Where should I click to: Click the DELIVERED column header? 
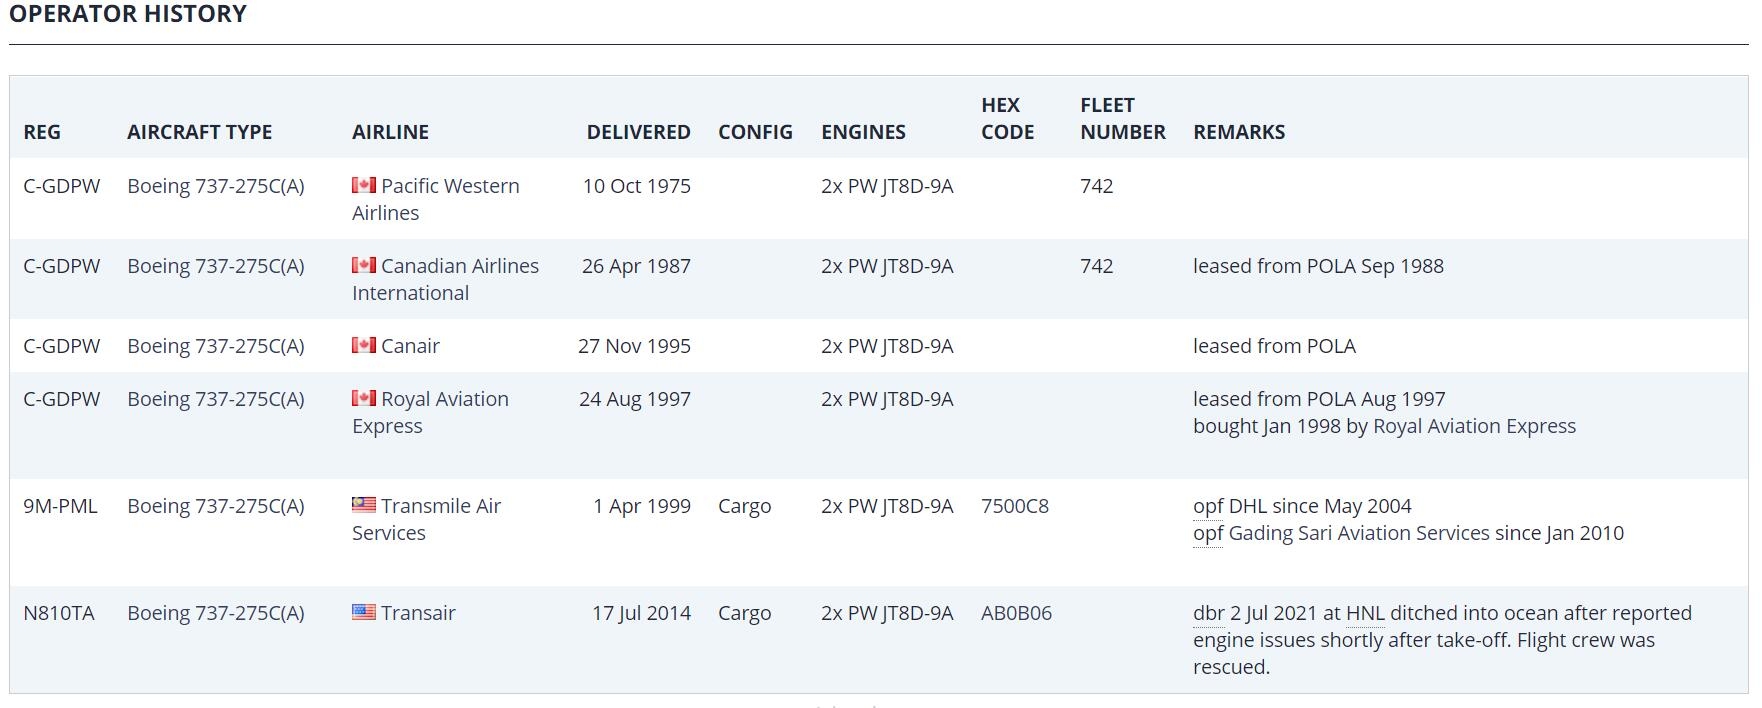(x=638, y=132)
